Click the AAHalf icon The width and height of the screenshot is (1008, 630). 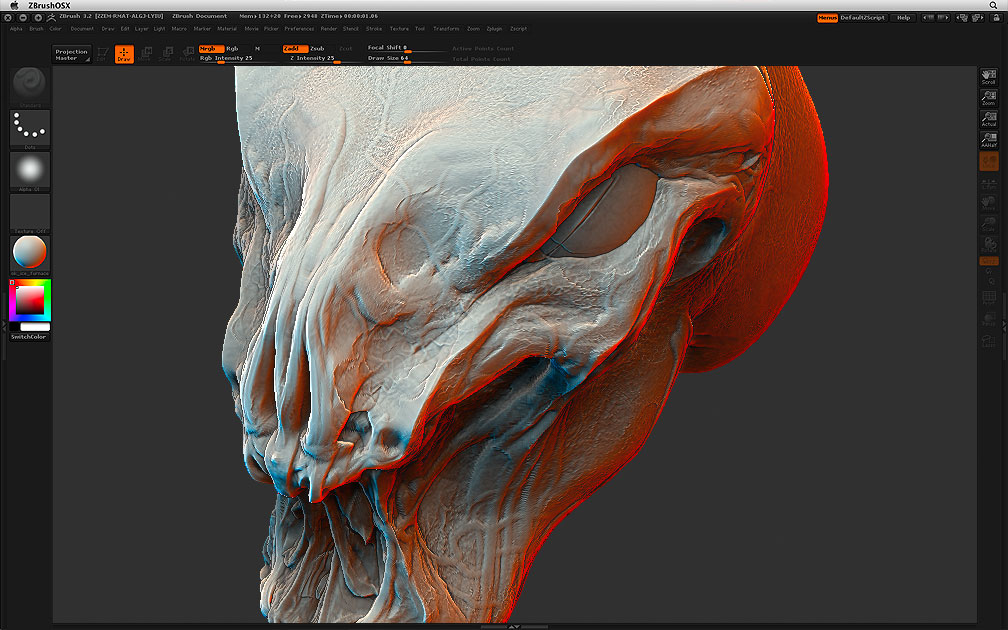tap(989, 140)
